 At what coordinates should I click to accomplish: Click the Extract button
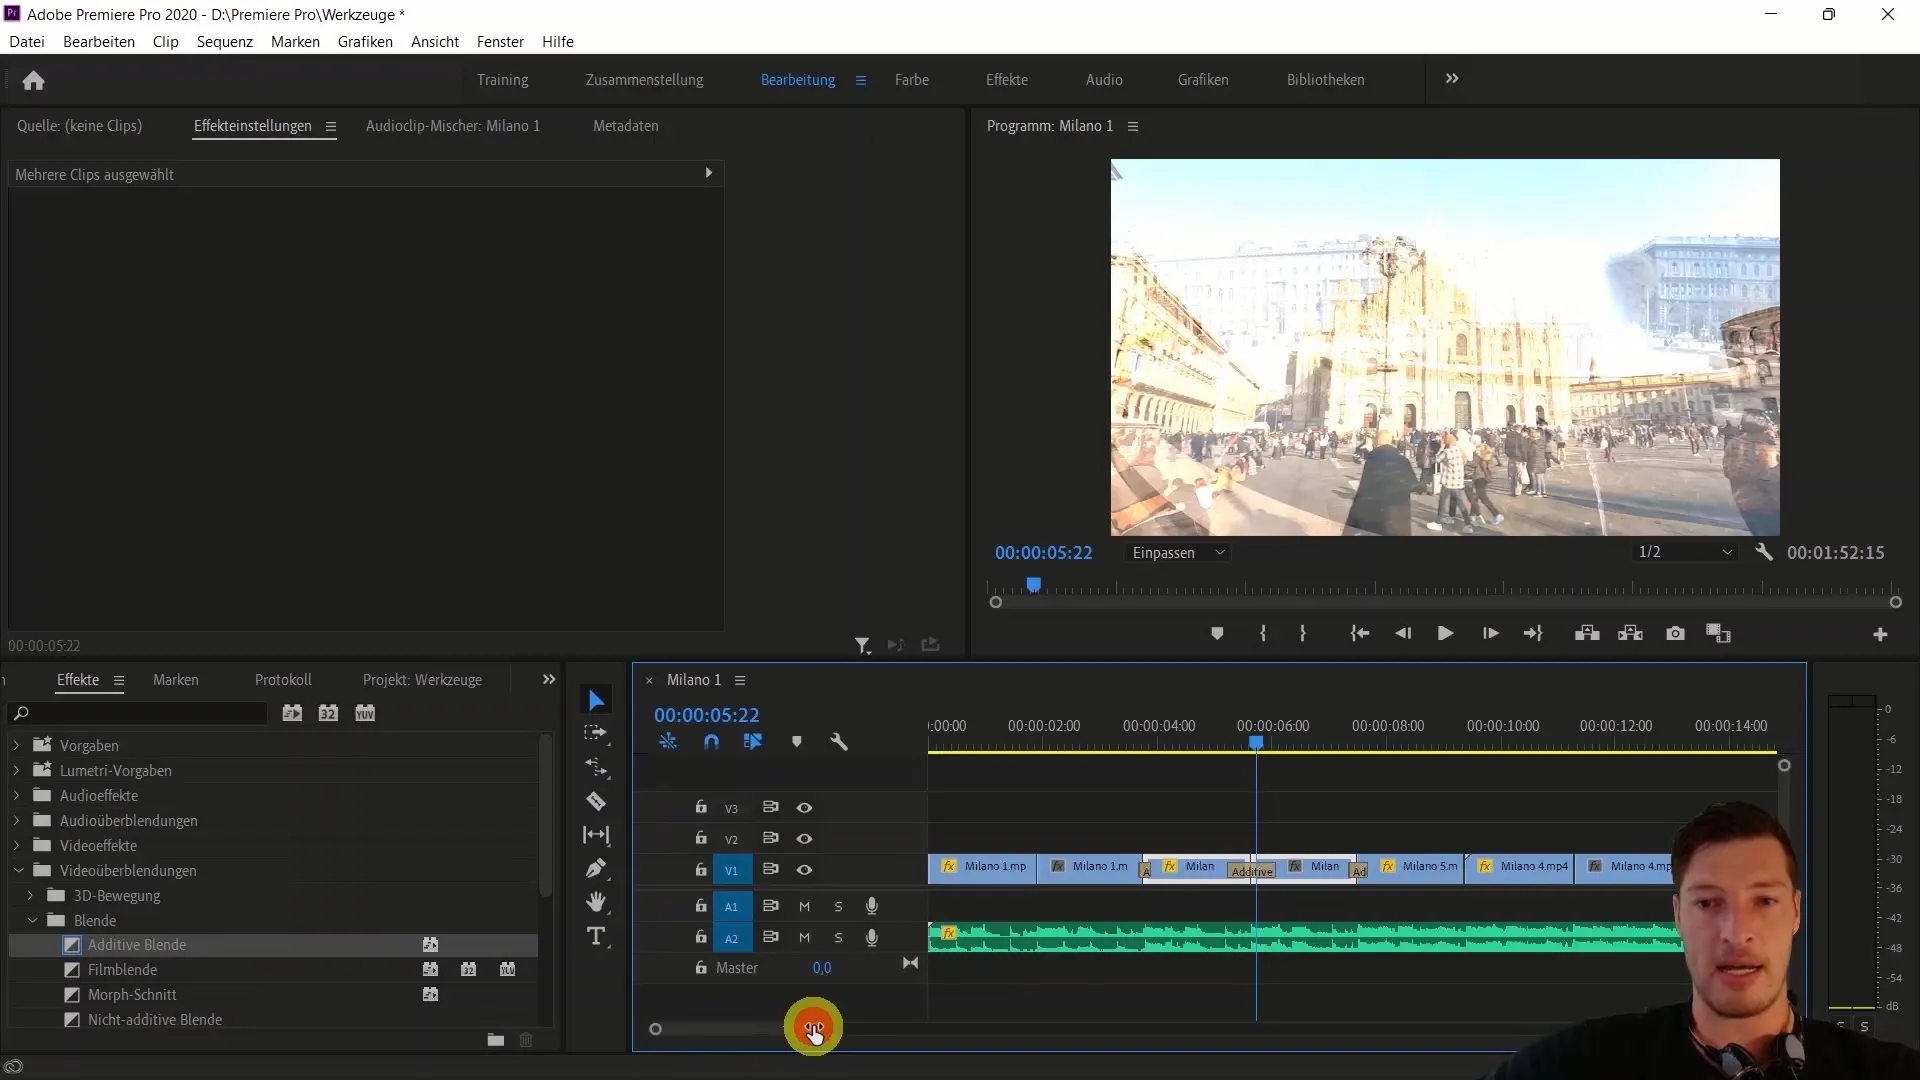[1631, 633]
